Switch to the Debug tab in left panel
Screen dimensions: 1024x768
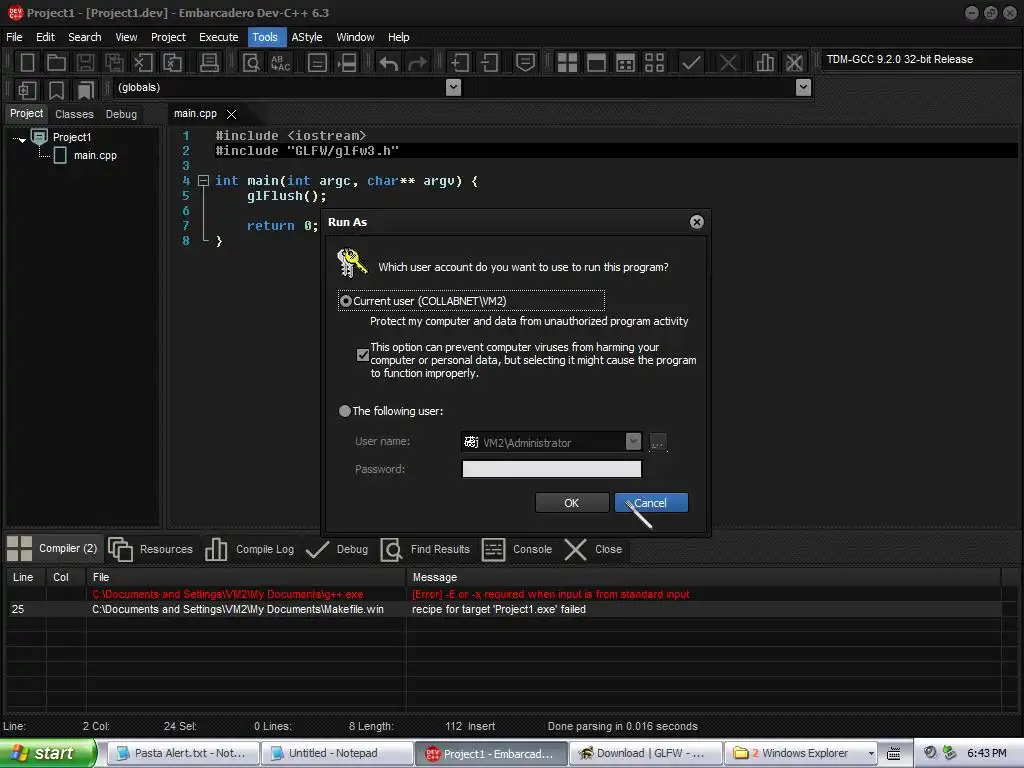121,114
